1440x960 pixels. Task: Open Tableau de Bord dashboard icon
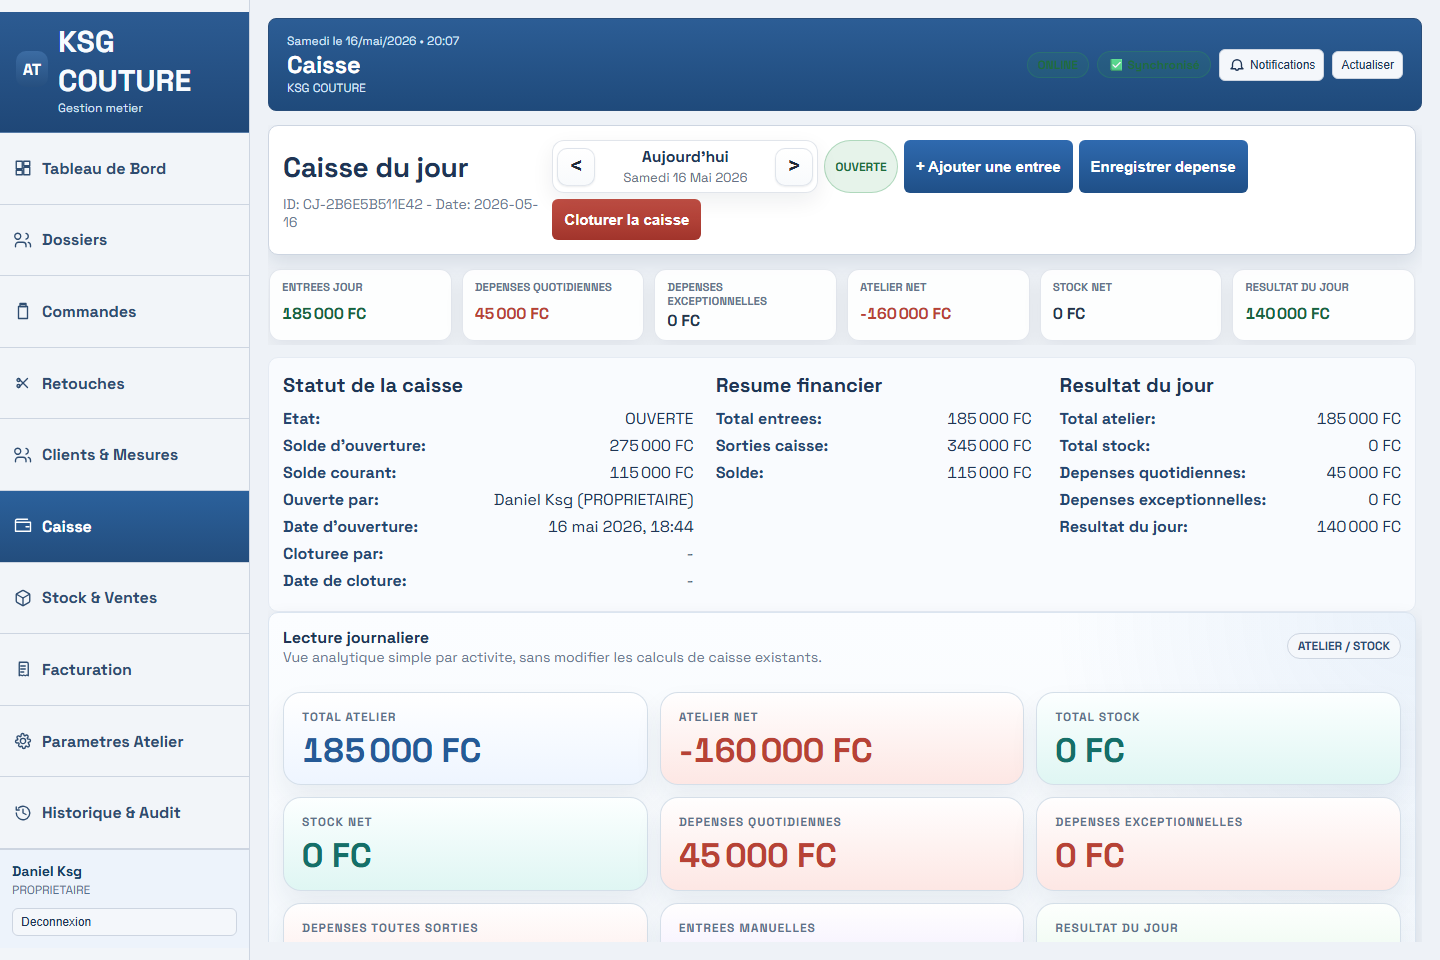pos(23,168)
